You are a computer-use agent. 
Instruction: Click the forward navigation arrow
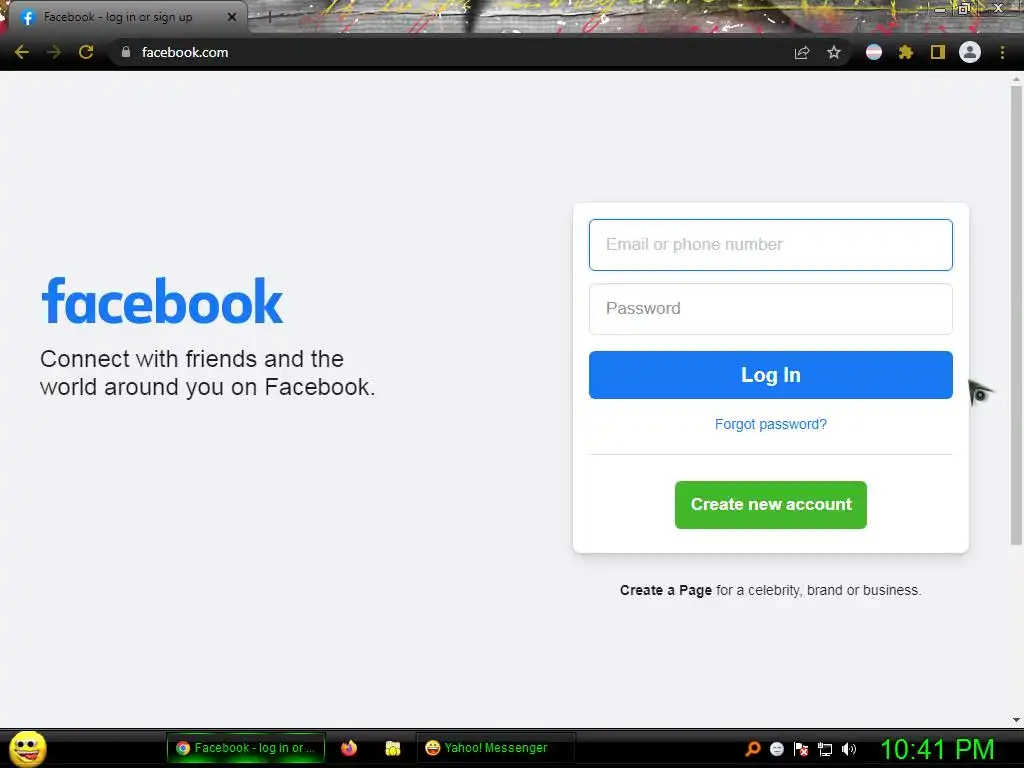(x=54, y=52)
